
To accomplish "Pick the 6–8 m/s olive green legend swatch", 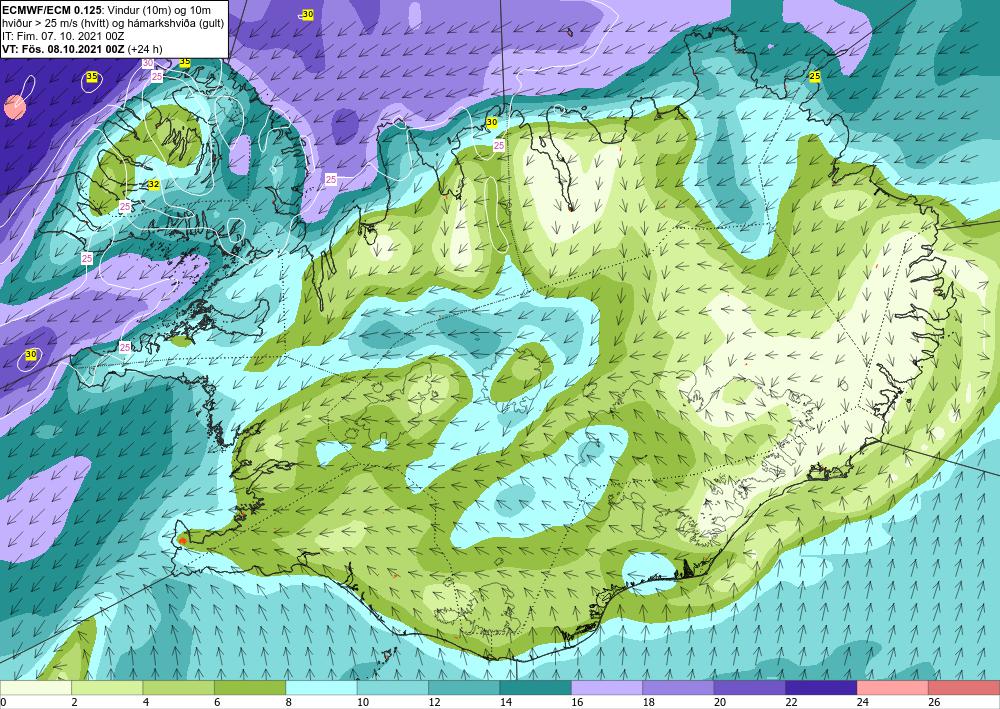I will [250, 688].
